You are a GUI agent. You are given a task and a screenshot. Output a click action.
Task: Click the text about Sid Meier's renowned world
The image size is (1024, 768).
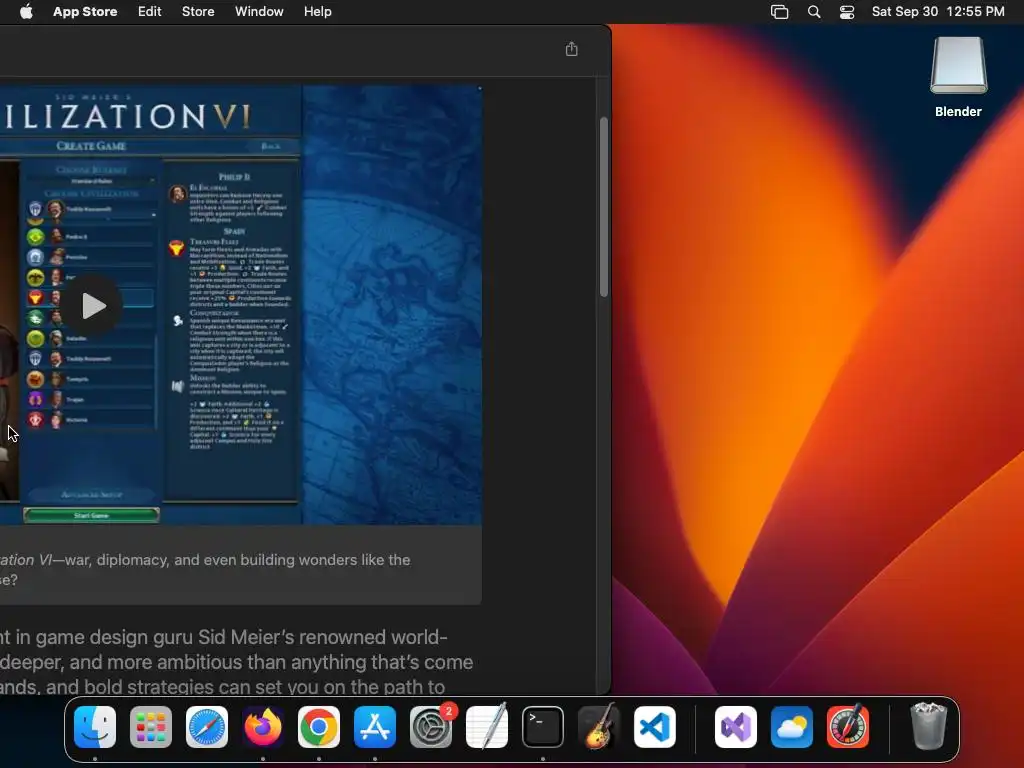(224, 637)
